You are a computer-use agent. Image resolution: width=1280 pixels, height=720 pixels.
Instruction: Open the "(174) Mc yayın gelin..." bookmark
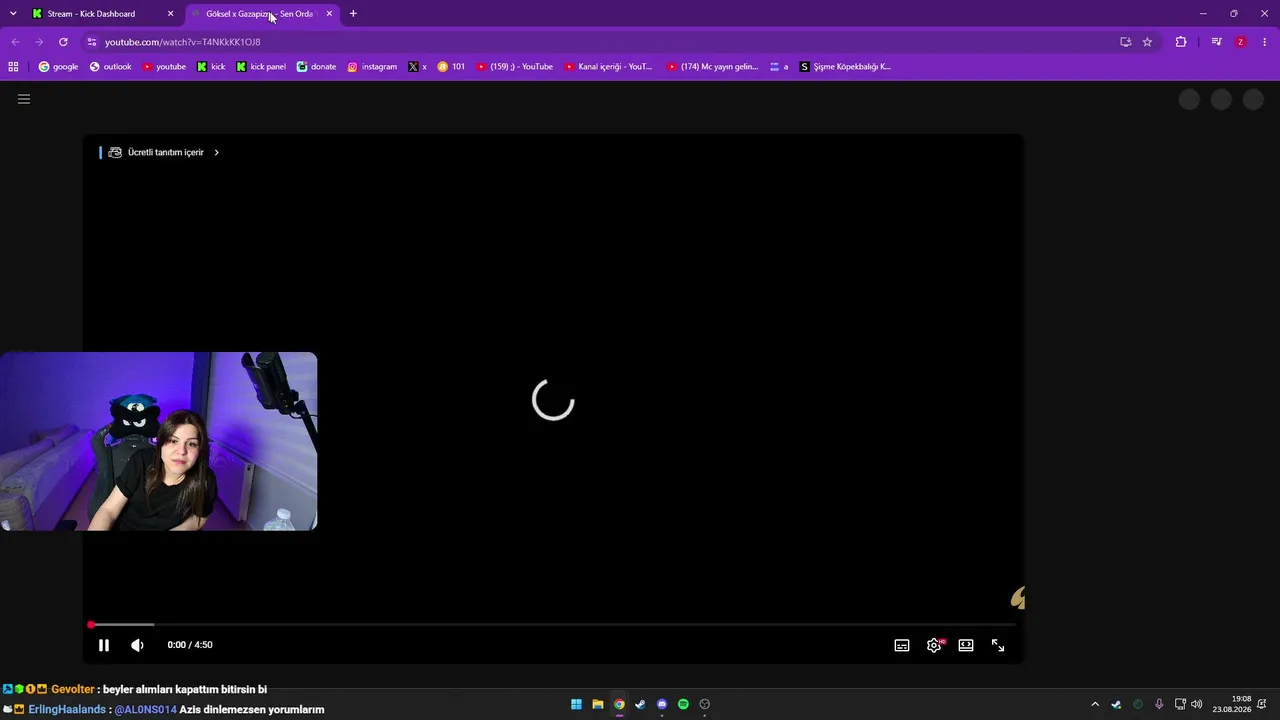click(x=712, y=67)
